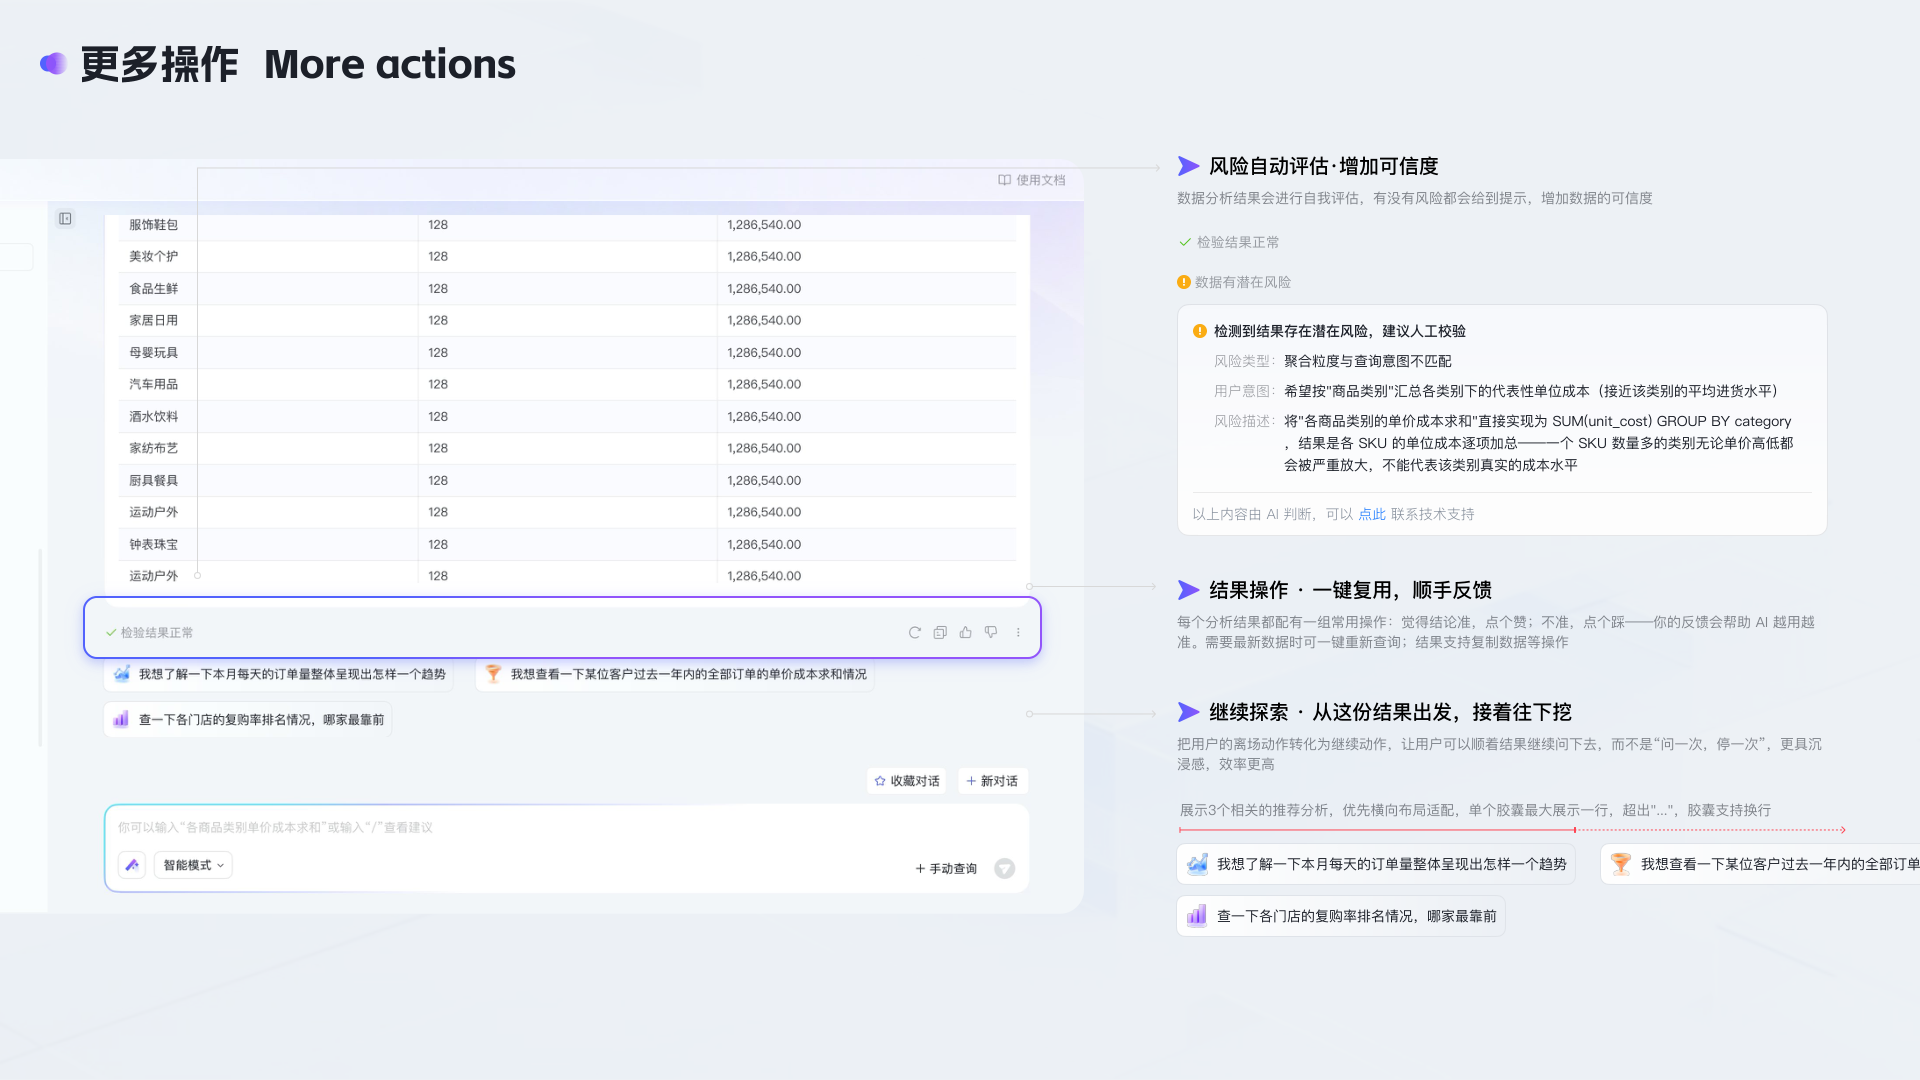
Task: Open the 使用文档 documentation link
Action: [x=1032, y=180]
